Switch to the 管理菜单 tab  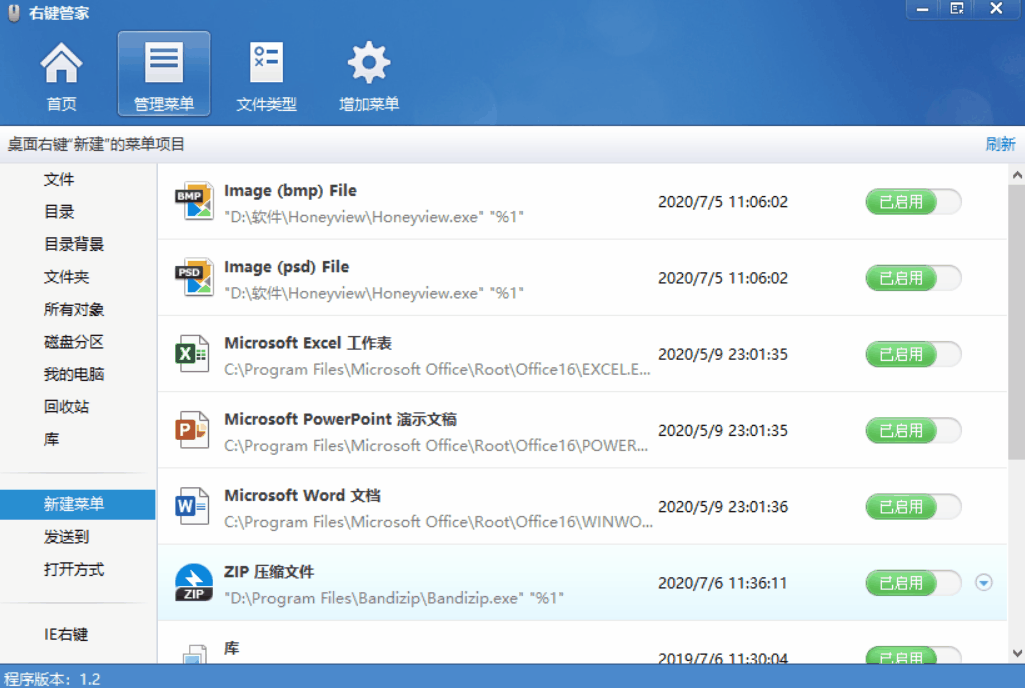(163, 73)
